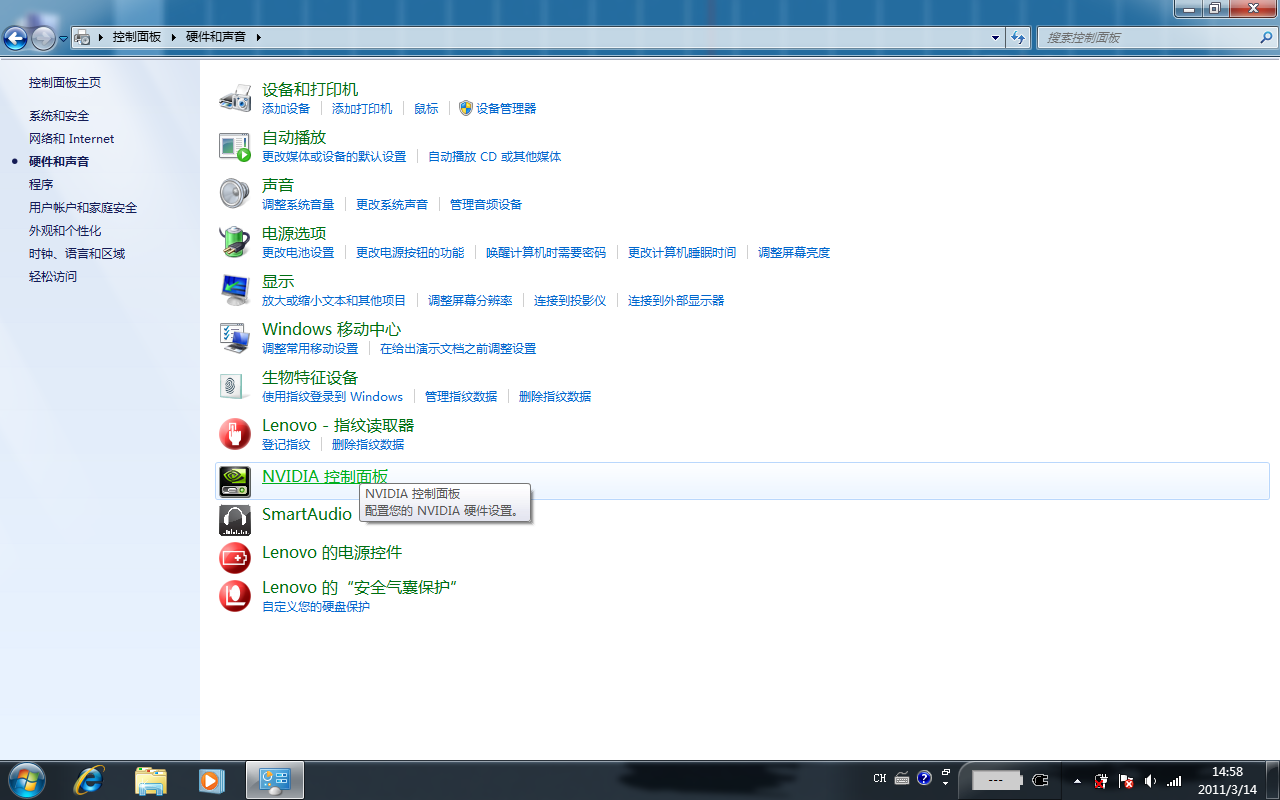This screenshot has width=1280, height=800.
Task: Click the tray volume speaker icon
Action: [x=1150, y=780]
